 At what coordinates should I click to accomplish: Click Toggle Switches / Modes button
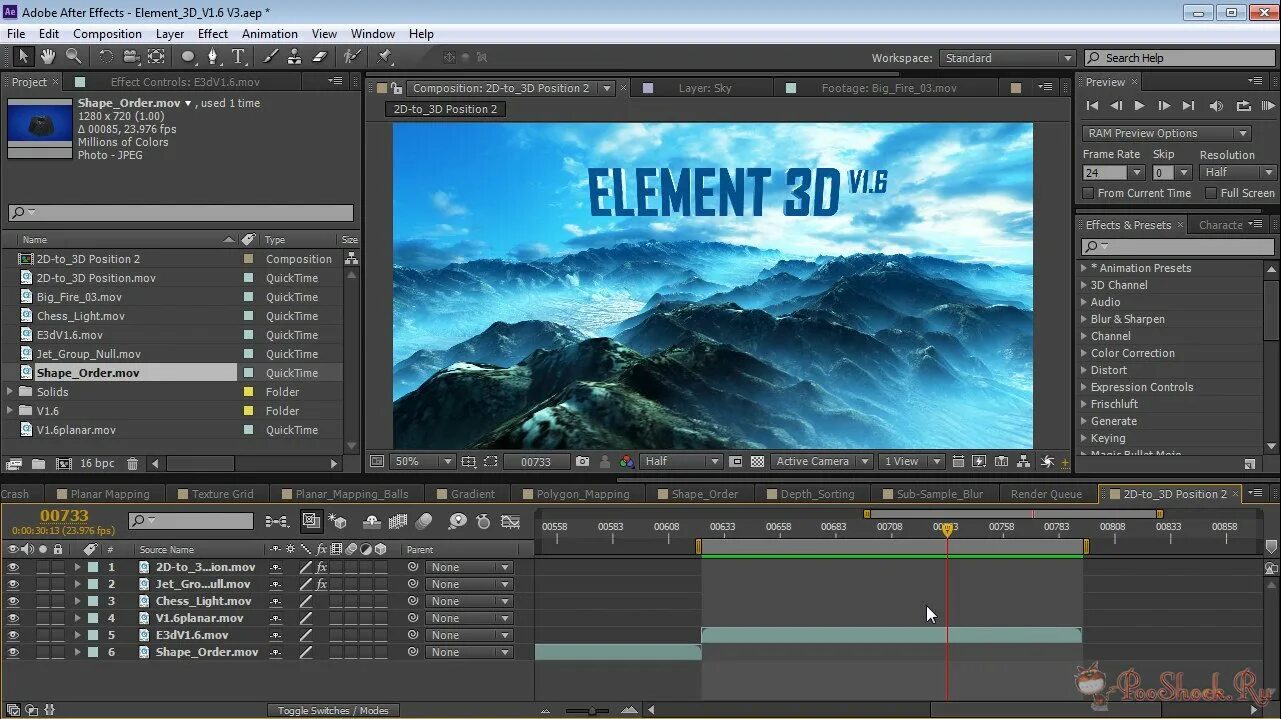point(333,710)
